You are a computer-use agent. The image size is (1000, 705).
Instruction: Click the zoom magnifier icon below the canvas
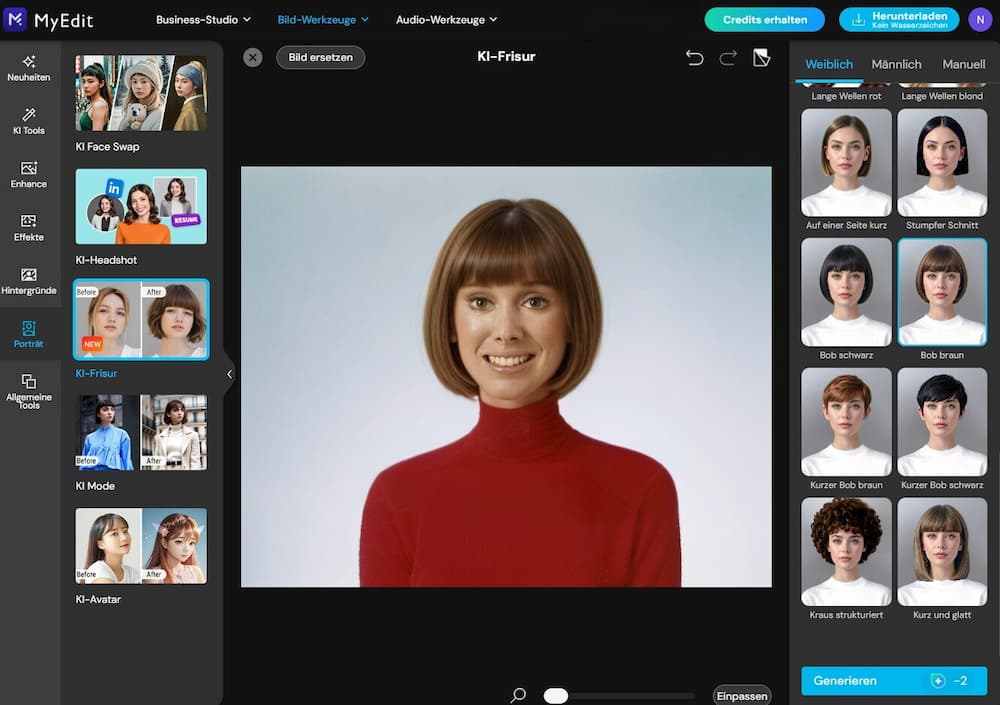518,694
